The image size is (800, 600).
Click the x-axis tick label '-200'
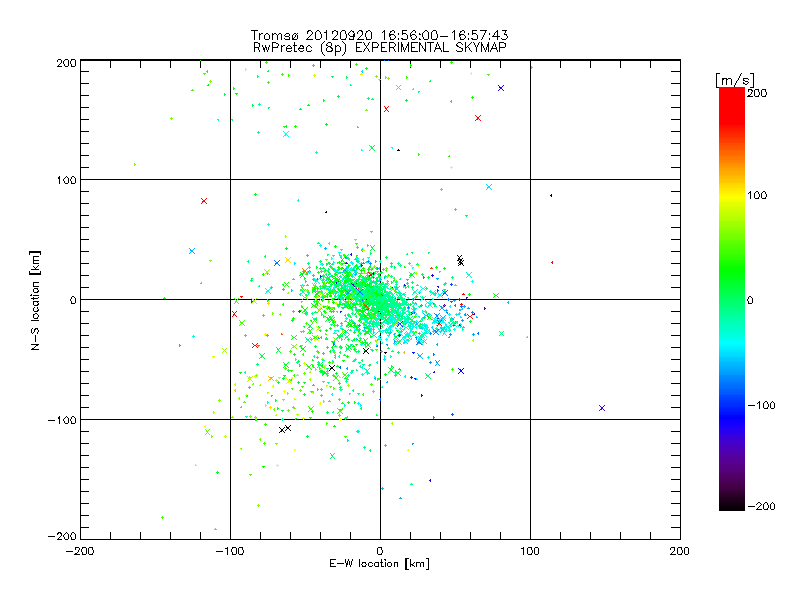[80, 551]
